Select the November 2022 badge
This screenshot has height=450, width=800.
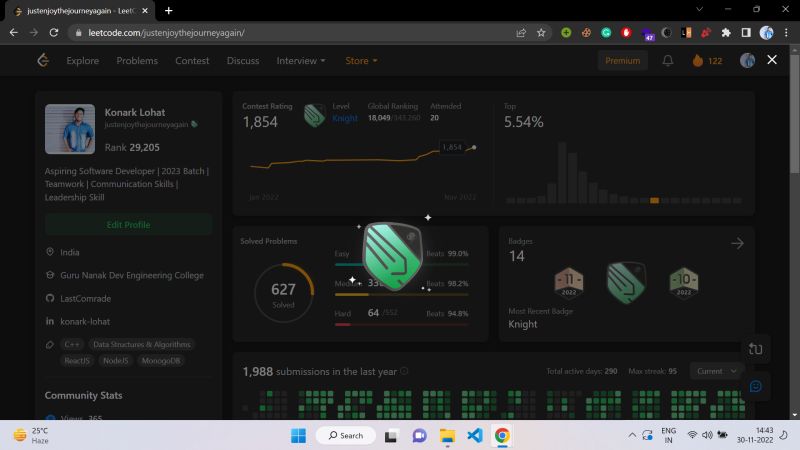click(568, 282)
